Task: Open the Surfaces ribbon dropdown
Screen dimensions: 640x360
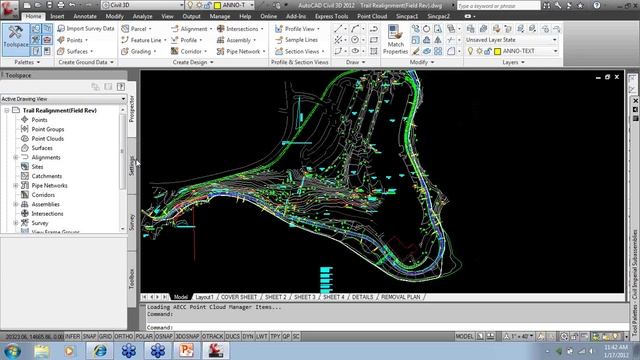Action: pos(75,51)
